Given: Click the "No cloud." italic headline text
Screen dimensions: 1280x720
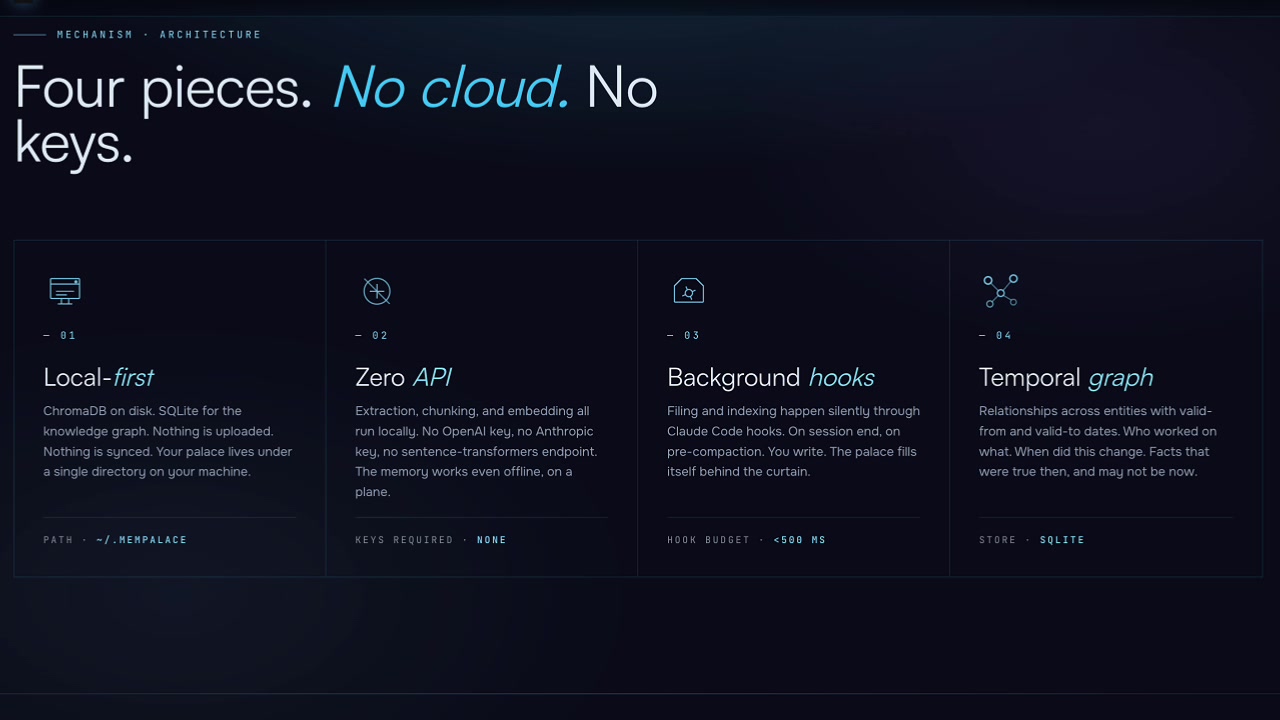Looking at the screenshot, I should 451,88.
